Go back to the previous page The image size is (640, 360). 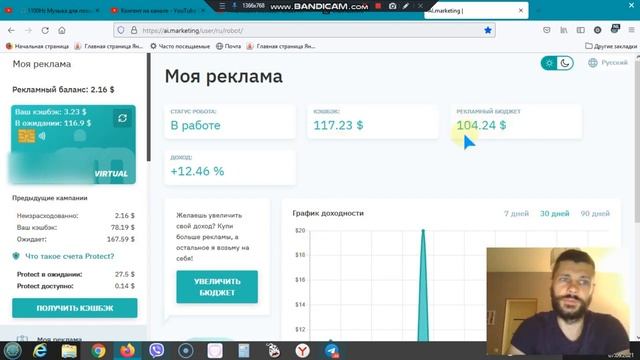tap(11, 31)
